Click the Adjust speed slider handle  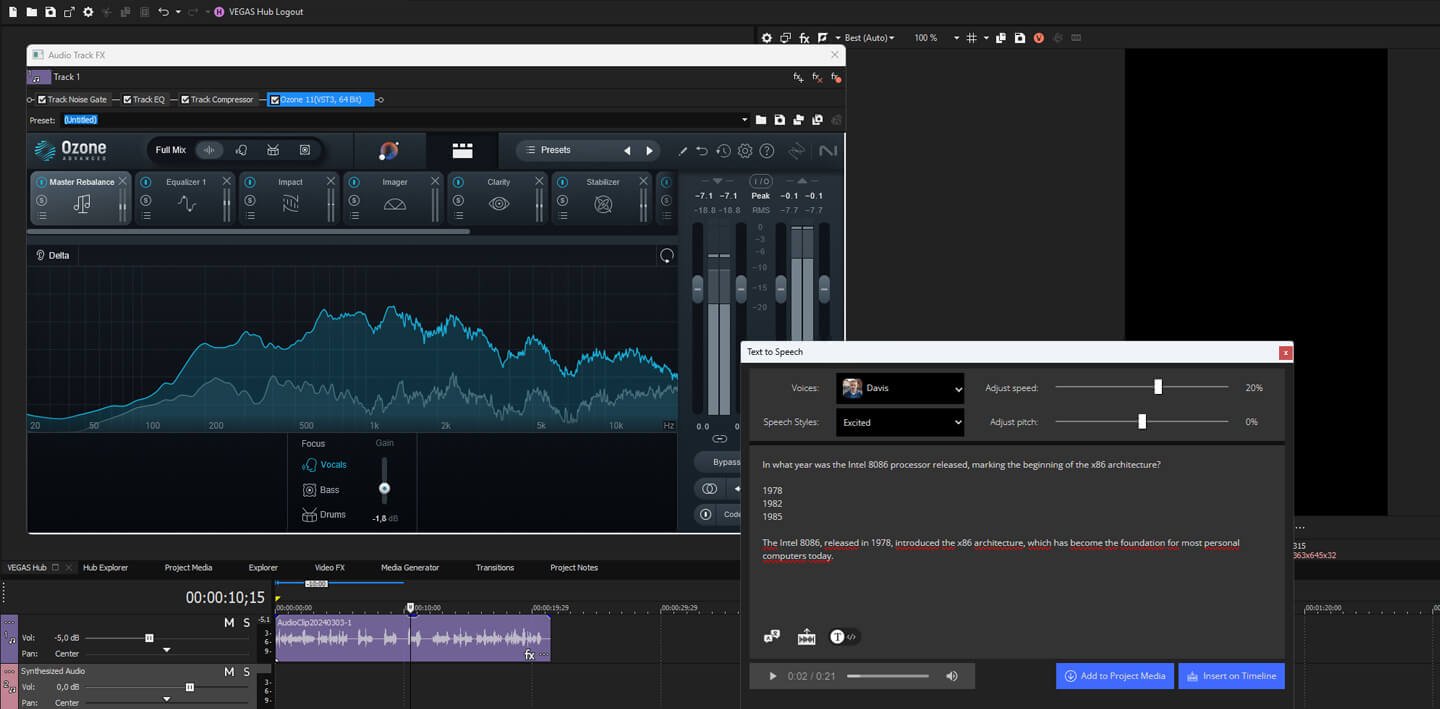(1158, 387)
